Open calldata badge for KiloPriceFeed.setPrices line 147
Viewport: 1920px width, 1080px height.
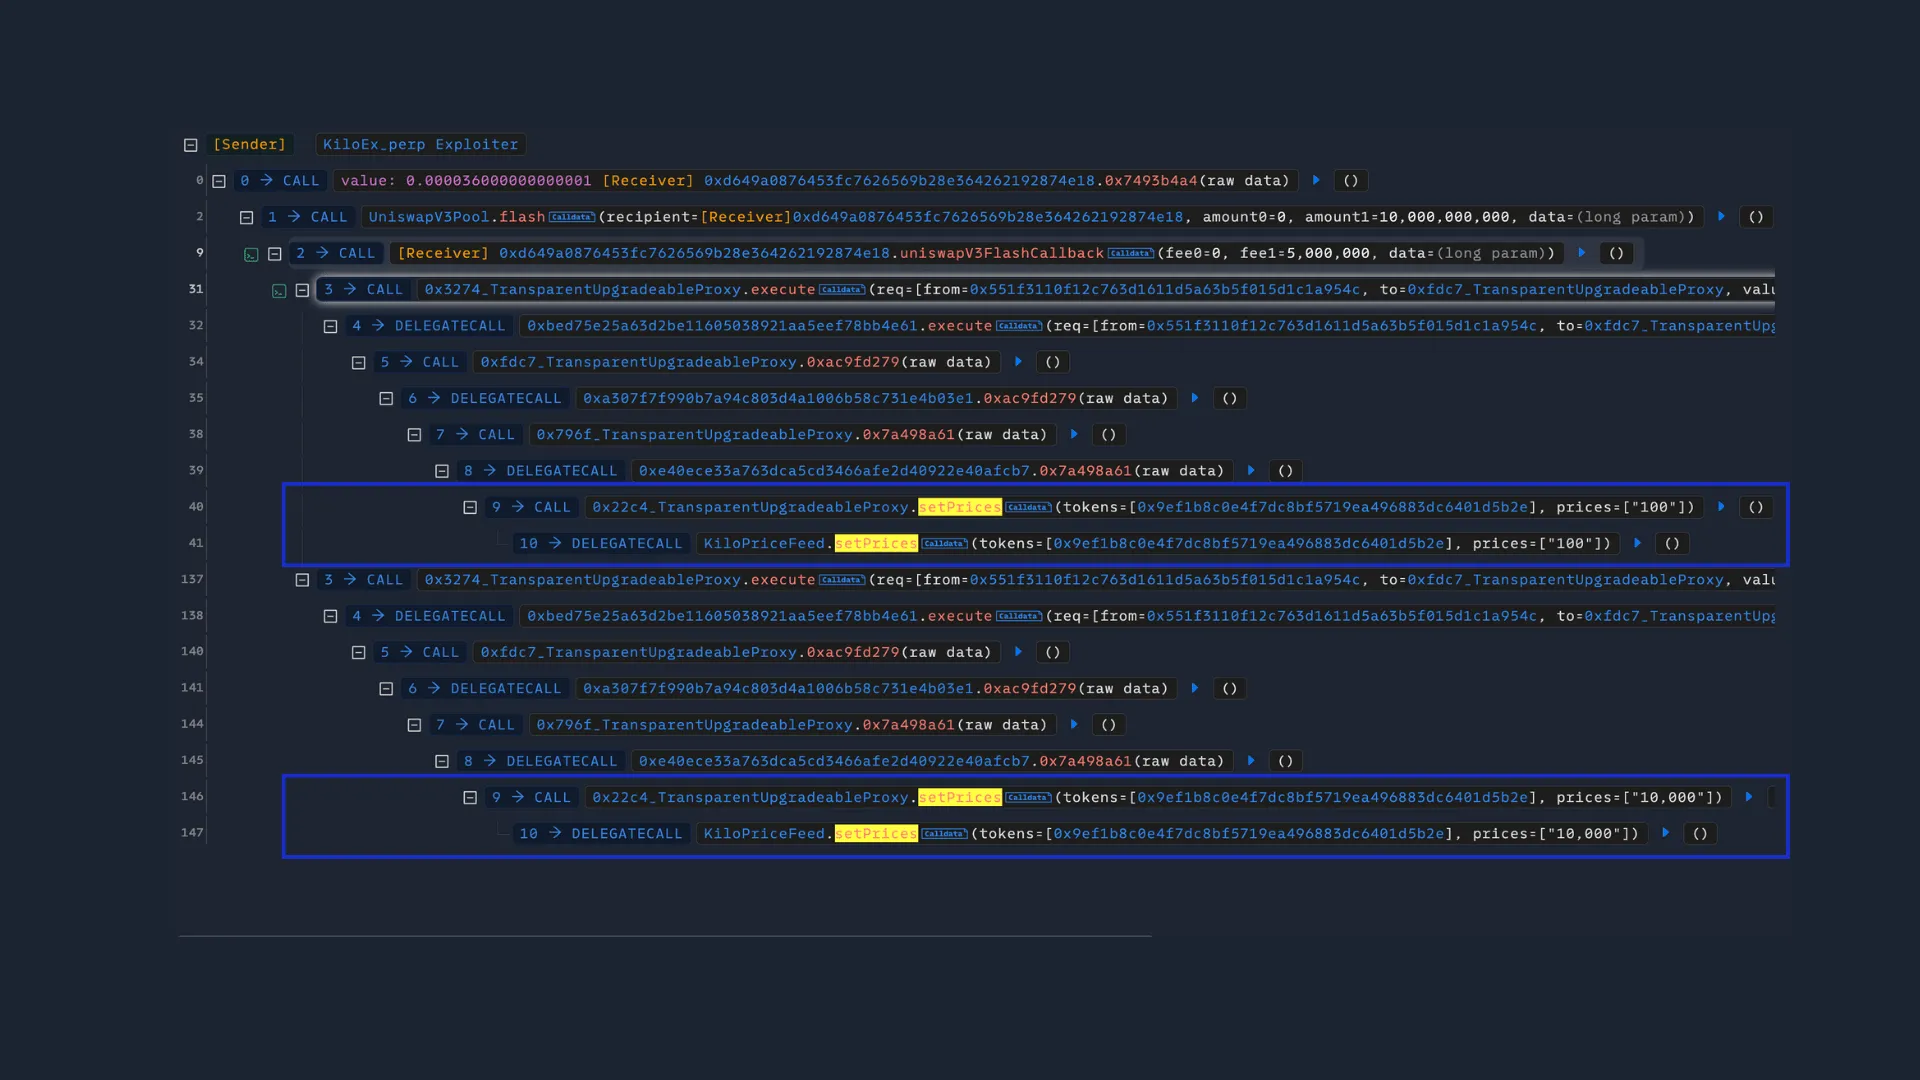(x=944, y=834)
